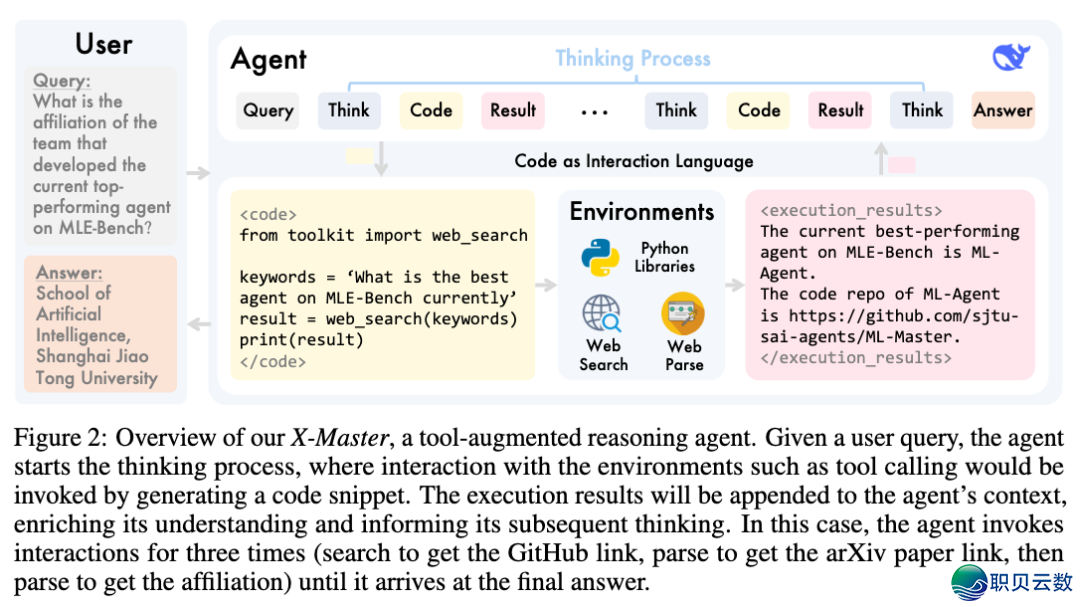Click the "Code as Interaction Language" text
Screen dimensions: 1080x607
click(x=634, y=161)
